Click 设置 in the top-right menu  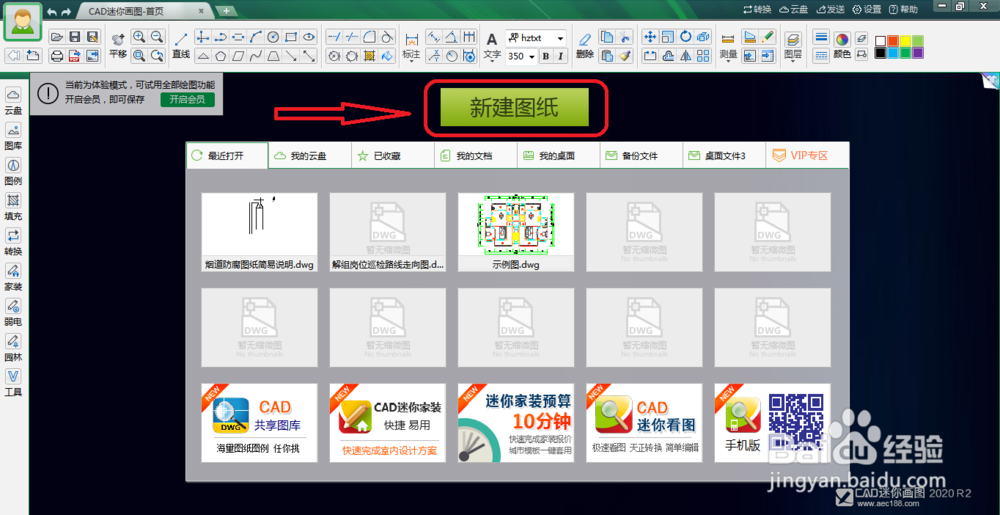pyautogui.click(x=867, y=10)
